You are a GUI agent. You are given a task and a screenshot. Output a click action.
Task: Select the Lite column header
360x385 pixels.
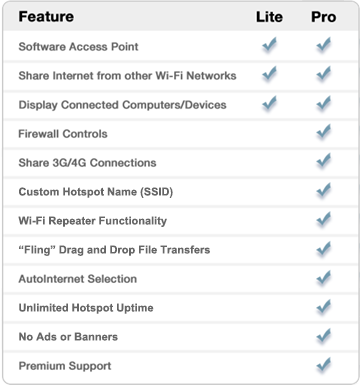pos(269,17)
